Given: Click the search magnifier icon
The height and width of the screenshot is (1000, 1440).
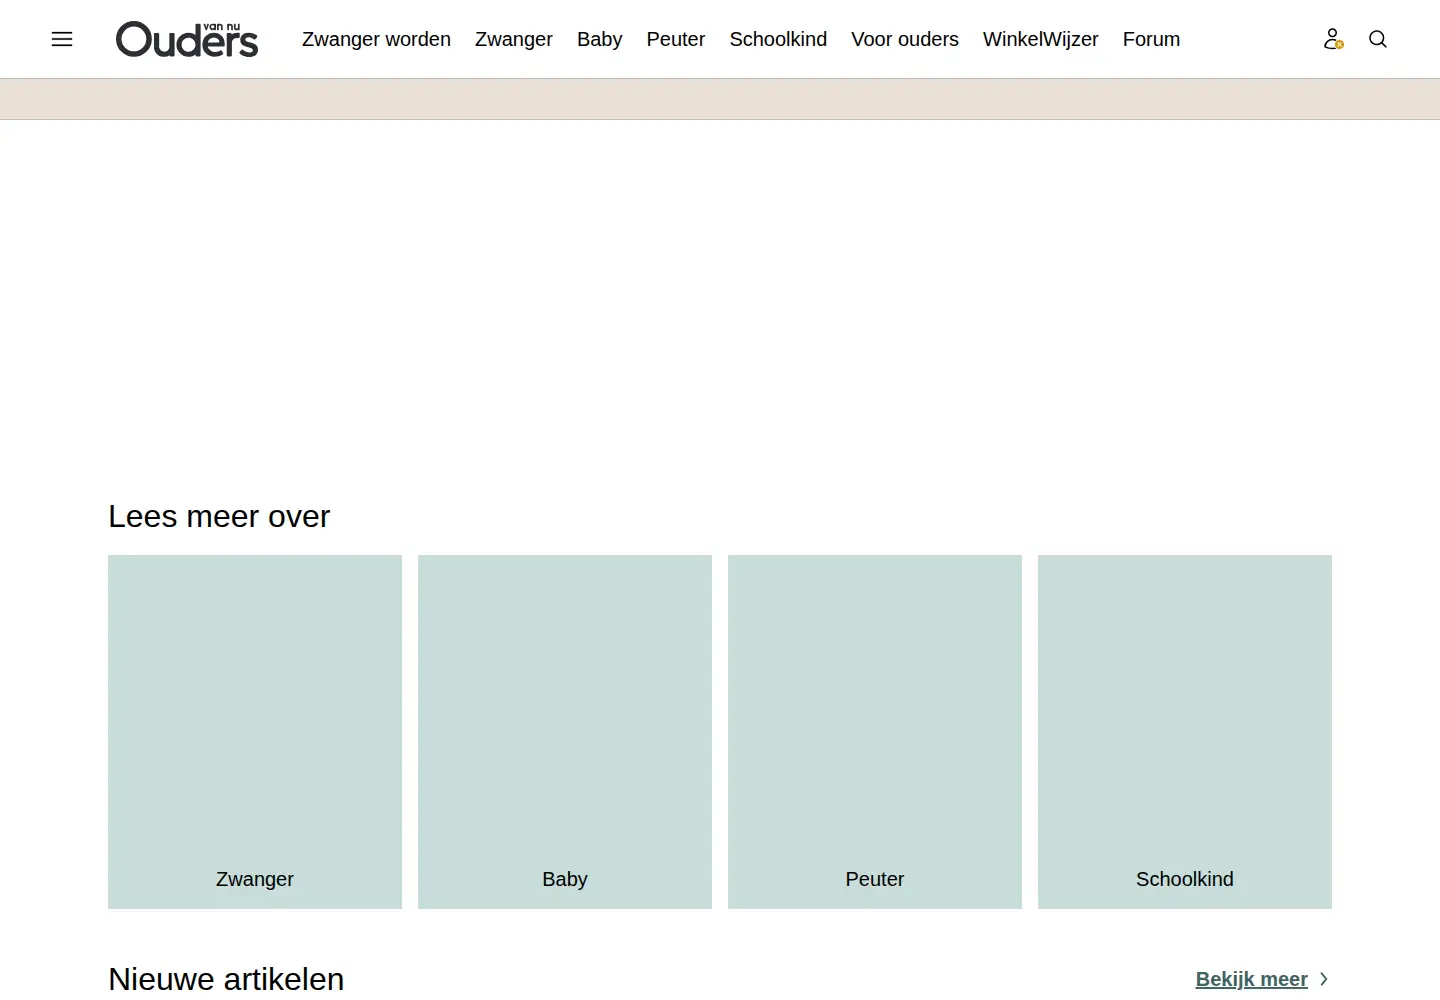Looking at the screenshot, I should 1378,39.
